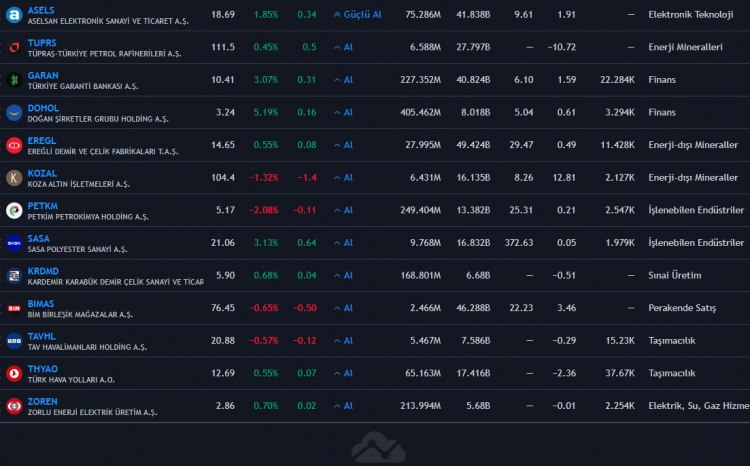Click the 'Güçlü Al' rating for ASELS
Screen dimensions: 750x466
pos(358,15)
